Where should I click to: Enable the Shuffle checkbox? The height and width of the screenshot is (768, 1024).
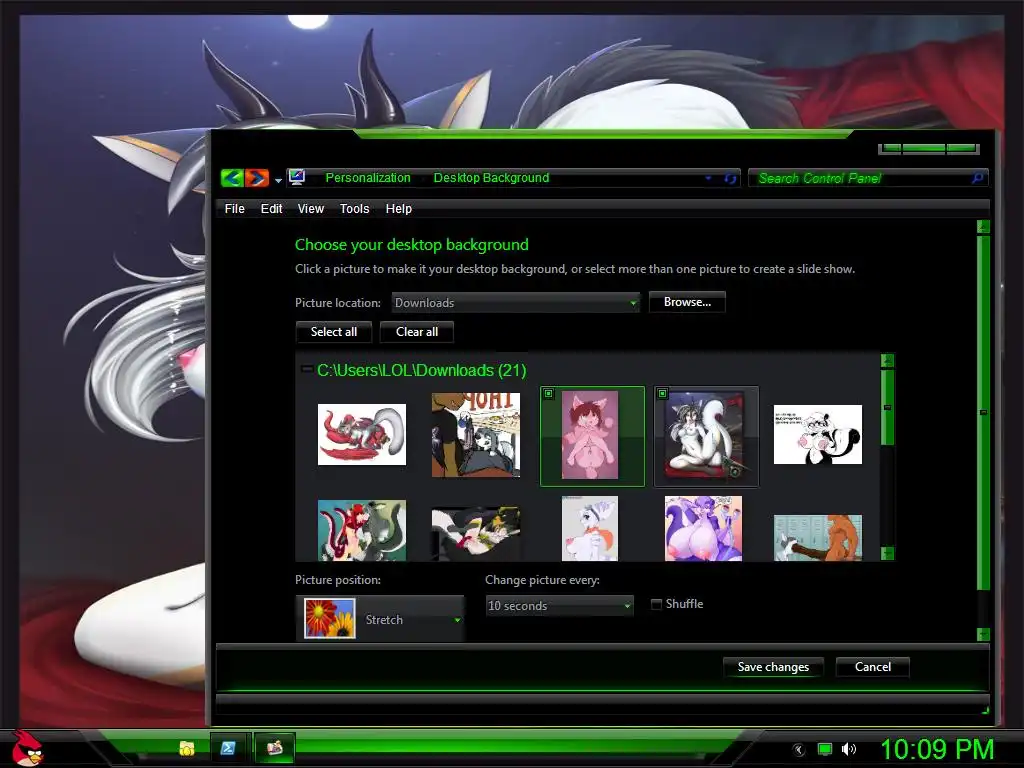coord(656,604)
